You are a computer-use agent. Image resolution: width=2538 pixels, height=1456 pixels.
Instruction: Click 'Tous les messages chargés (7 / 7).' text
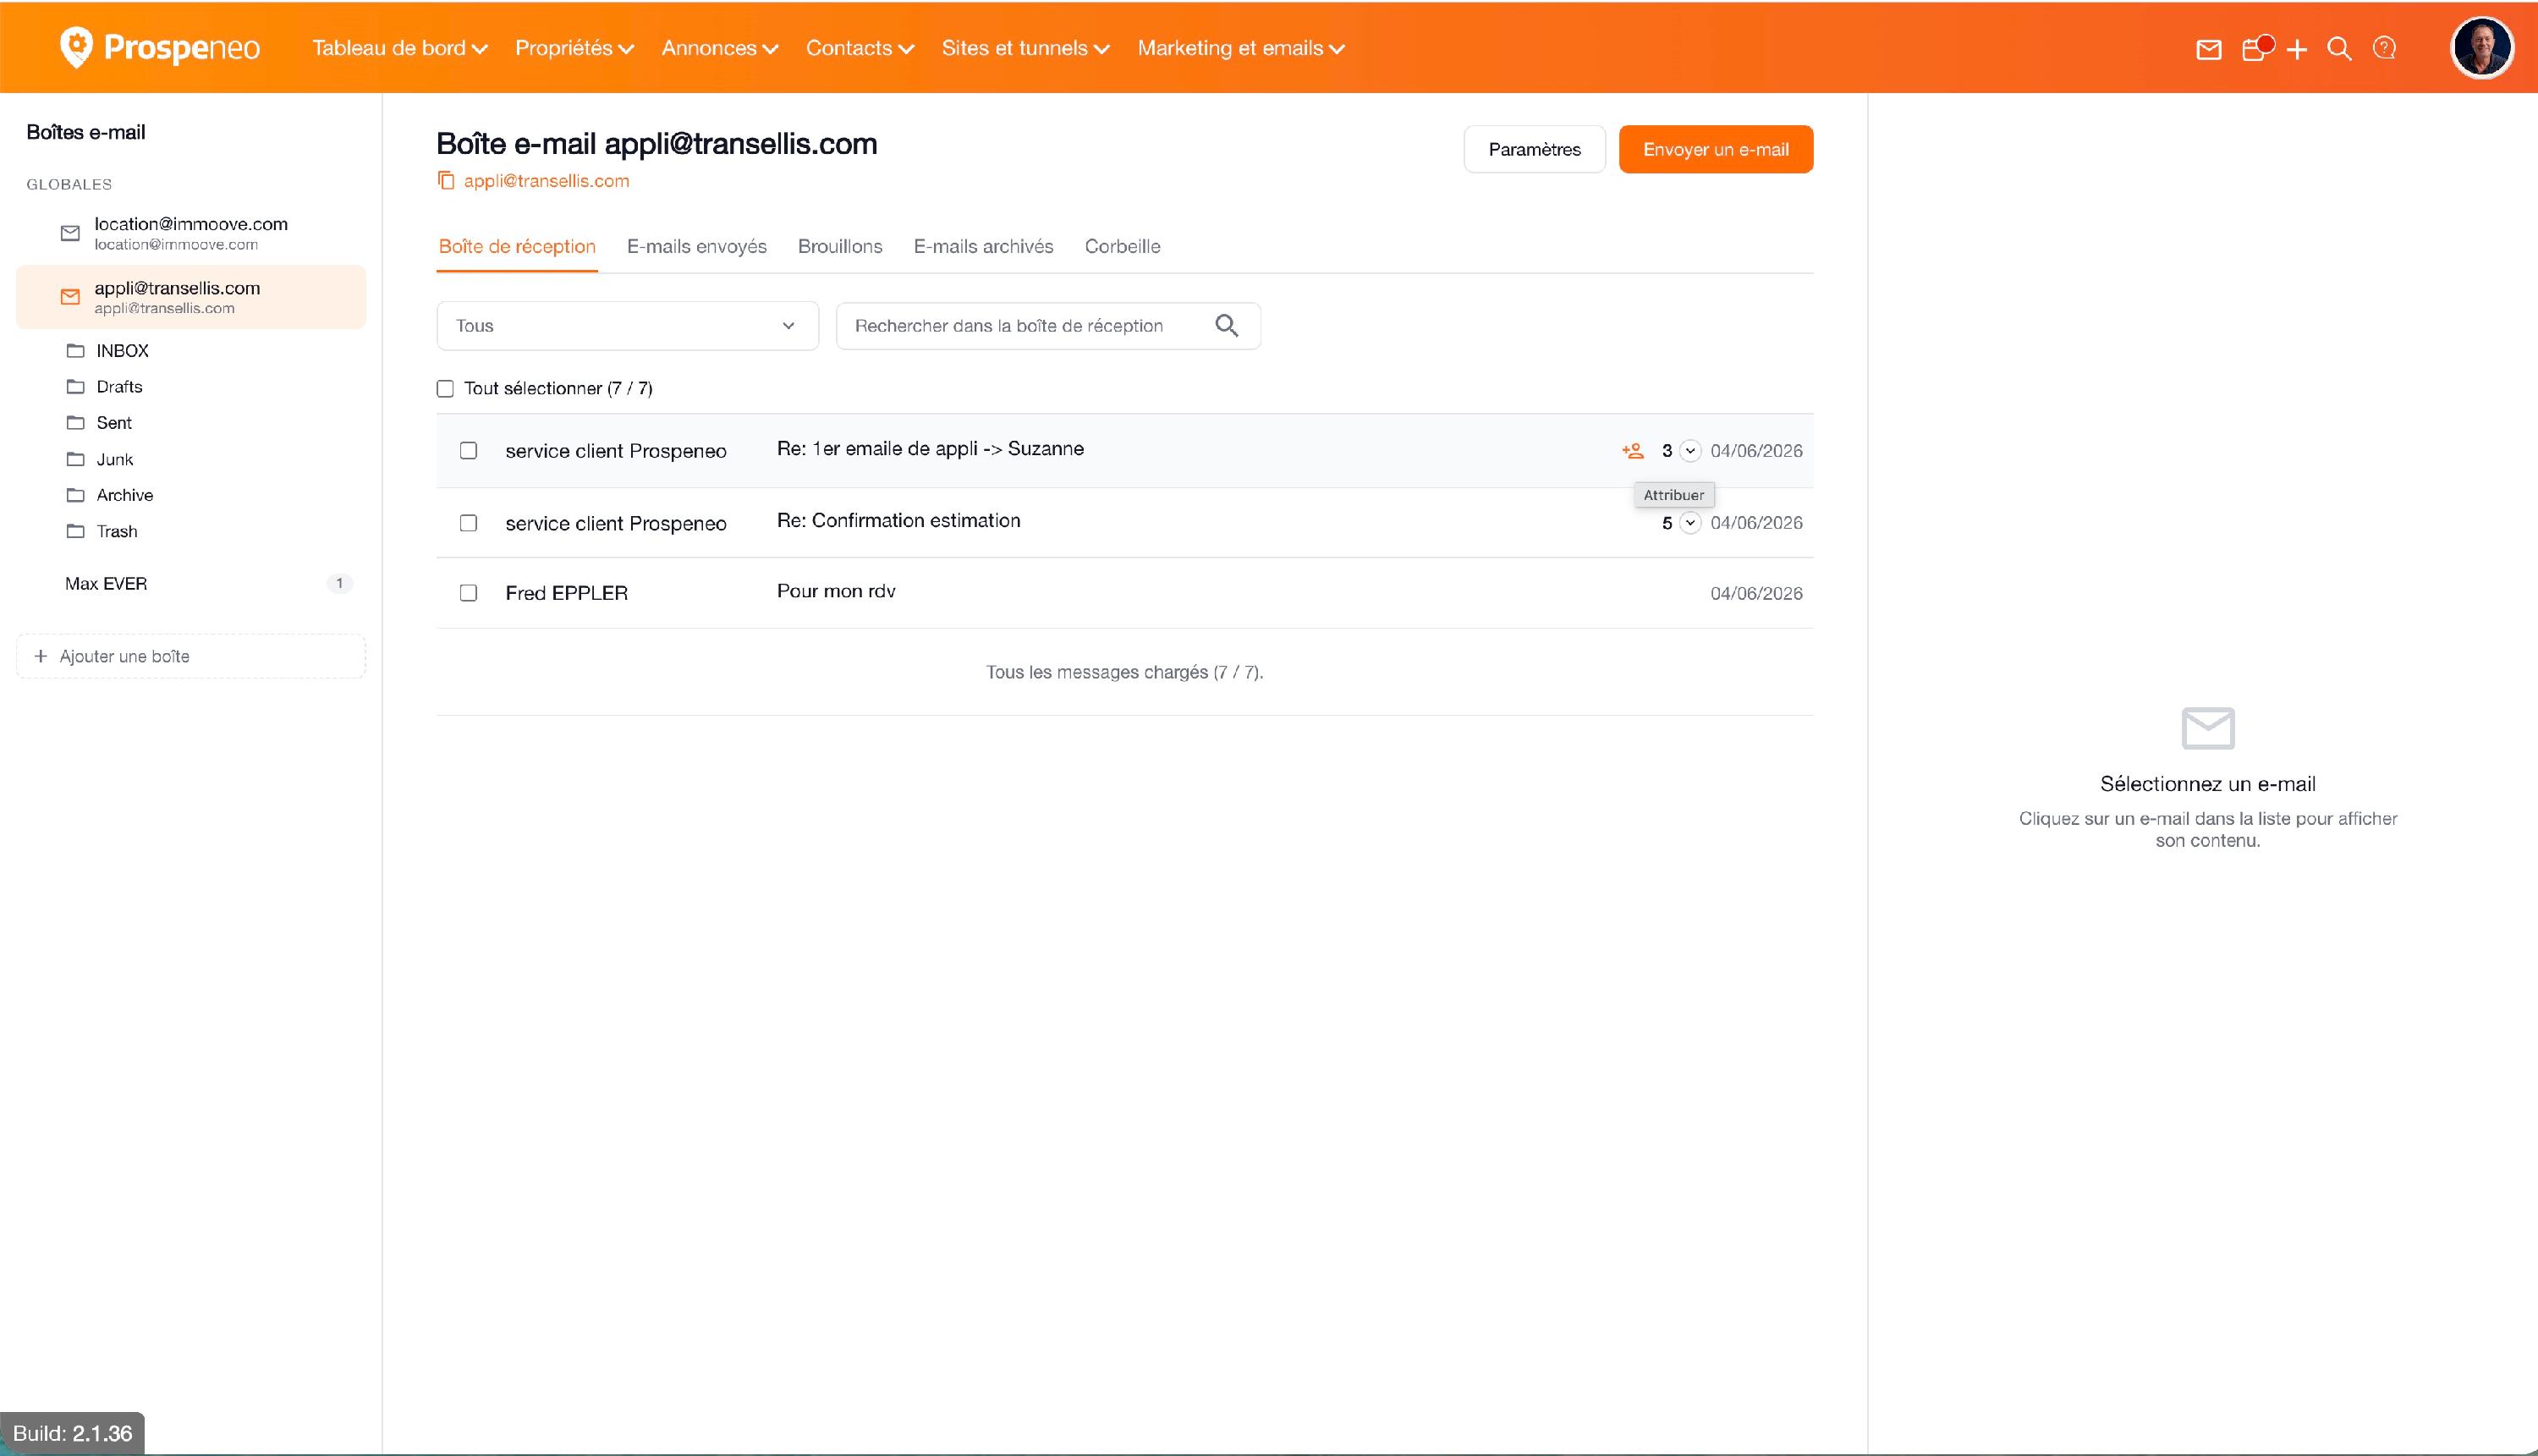1124,672
